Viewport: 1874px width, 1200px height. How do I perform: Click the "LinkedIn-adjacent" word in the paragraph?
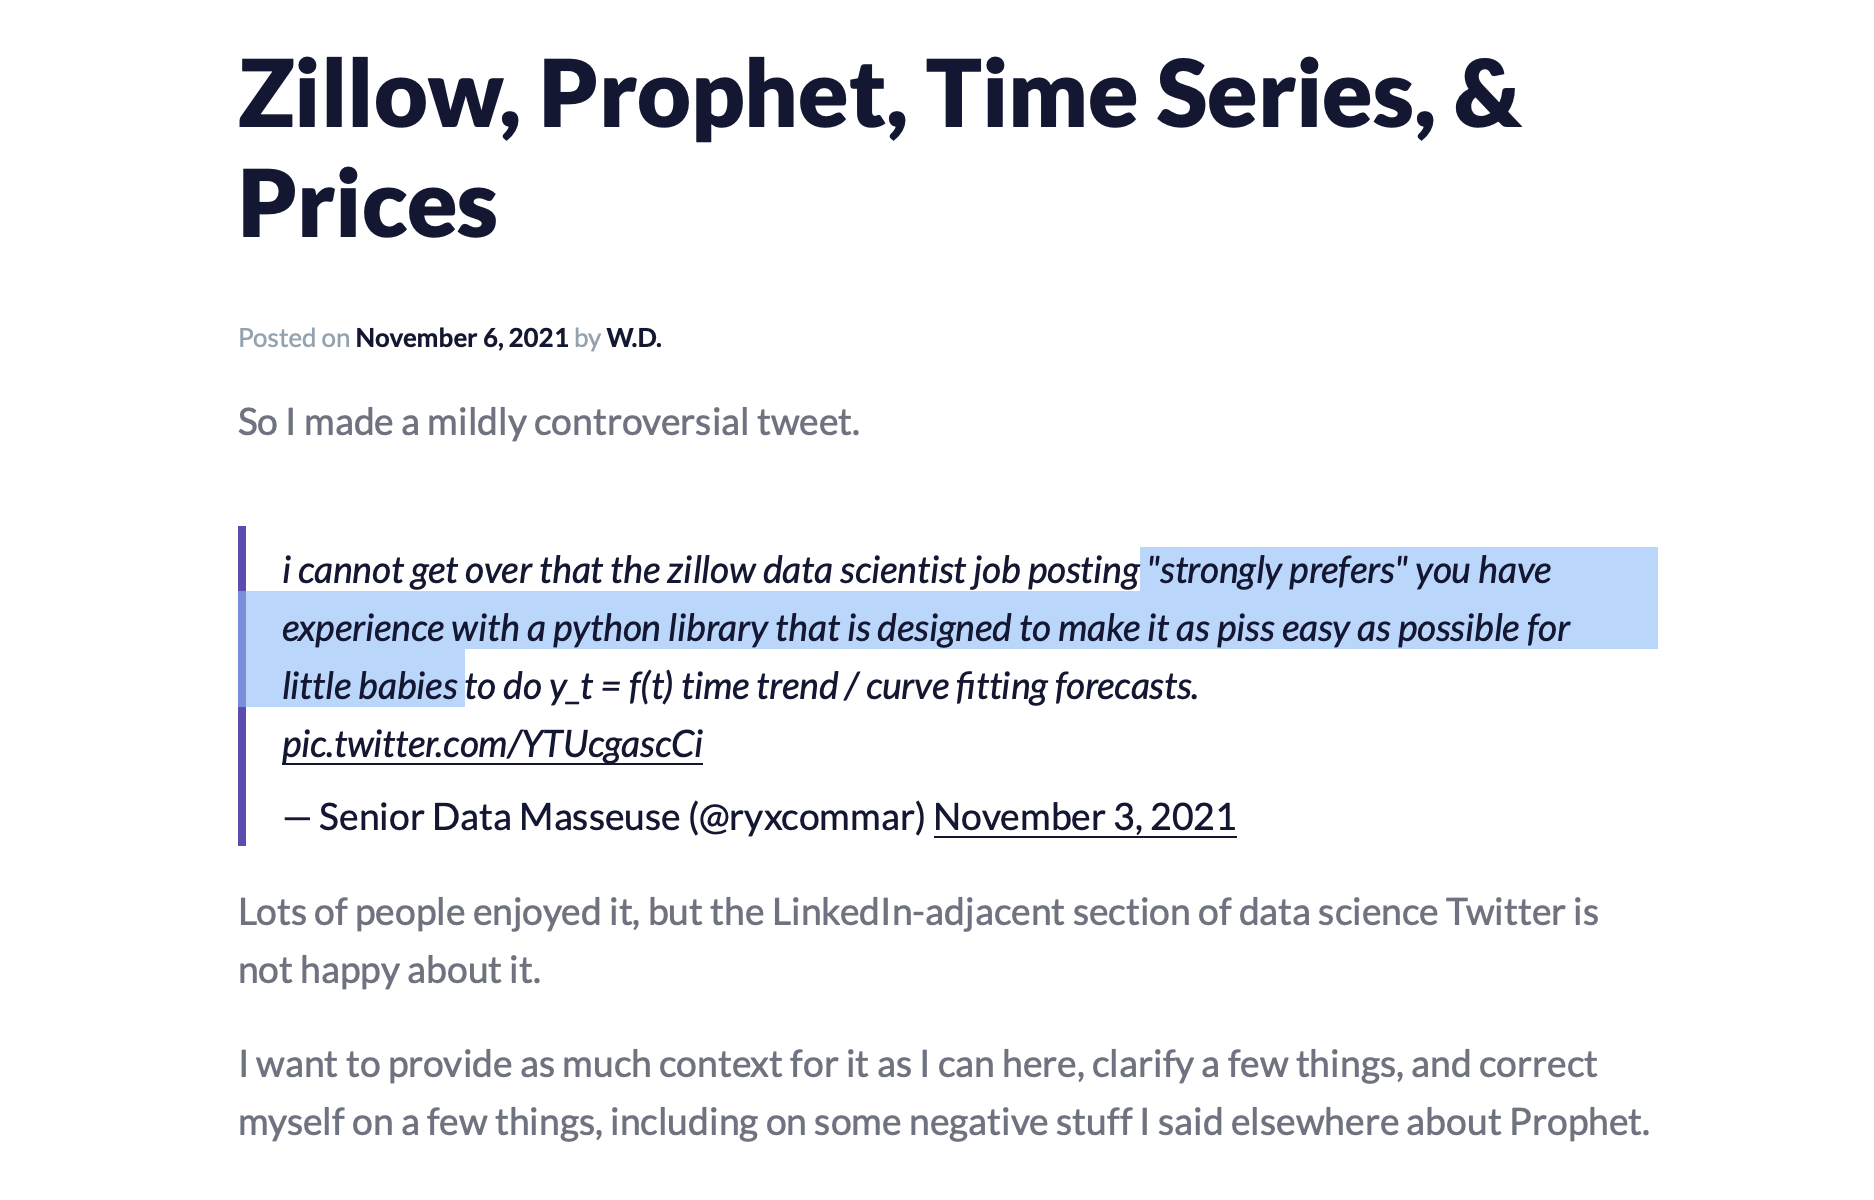(x=918, y=912)
